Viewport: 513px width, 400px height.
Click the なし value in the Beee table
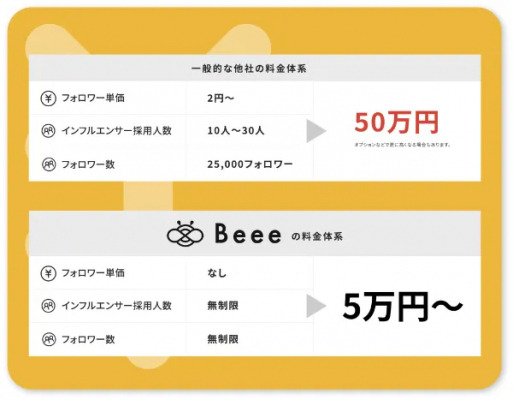point(217,273)
